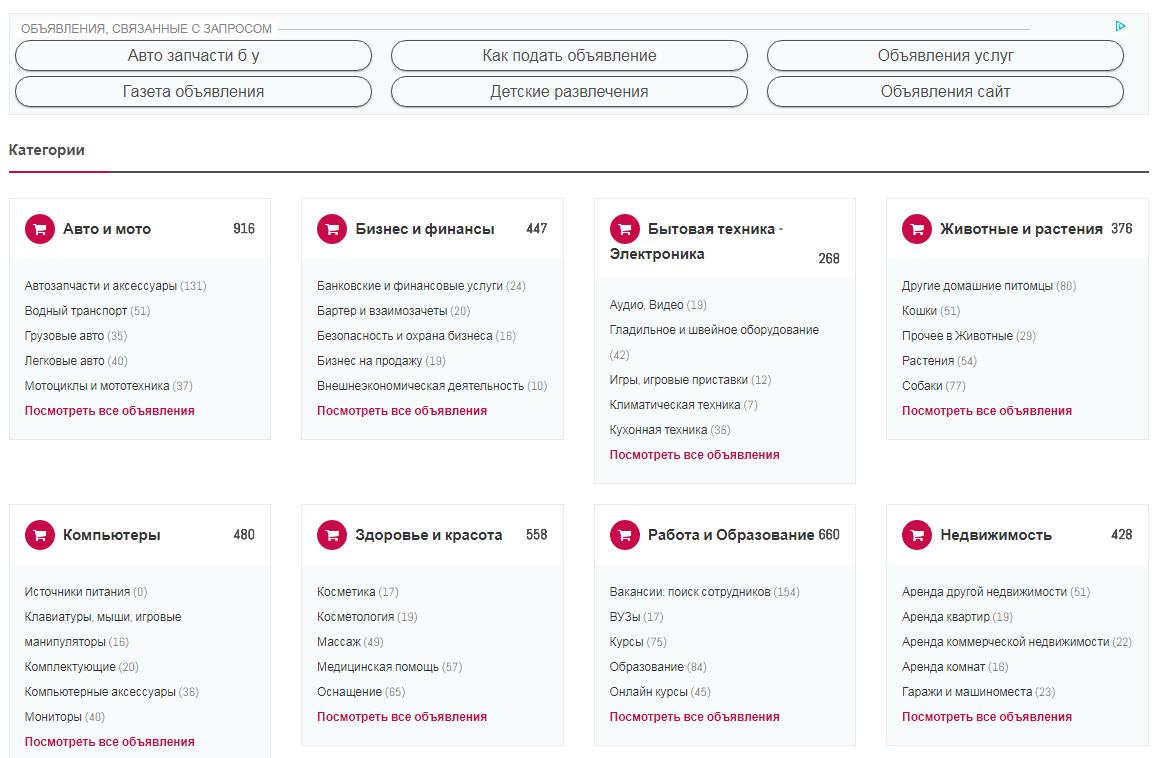Open the Недвижимость category heading
The width and height of the screenshot is (1156, 758).
pyautogui.click(x=996, y=535)
